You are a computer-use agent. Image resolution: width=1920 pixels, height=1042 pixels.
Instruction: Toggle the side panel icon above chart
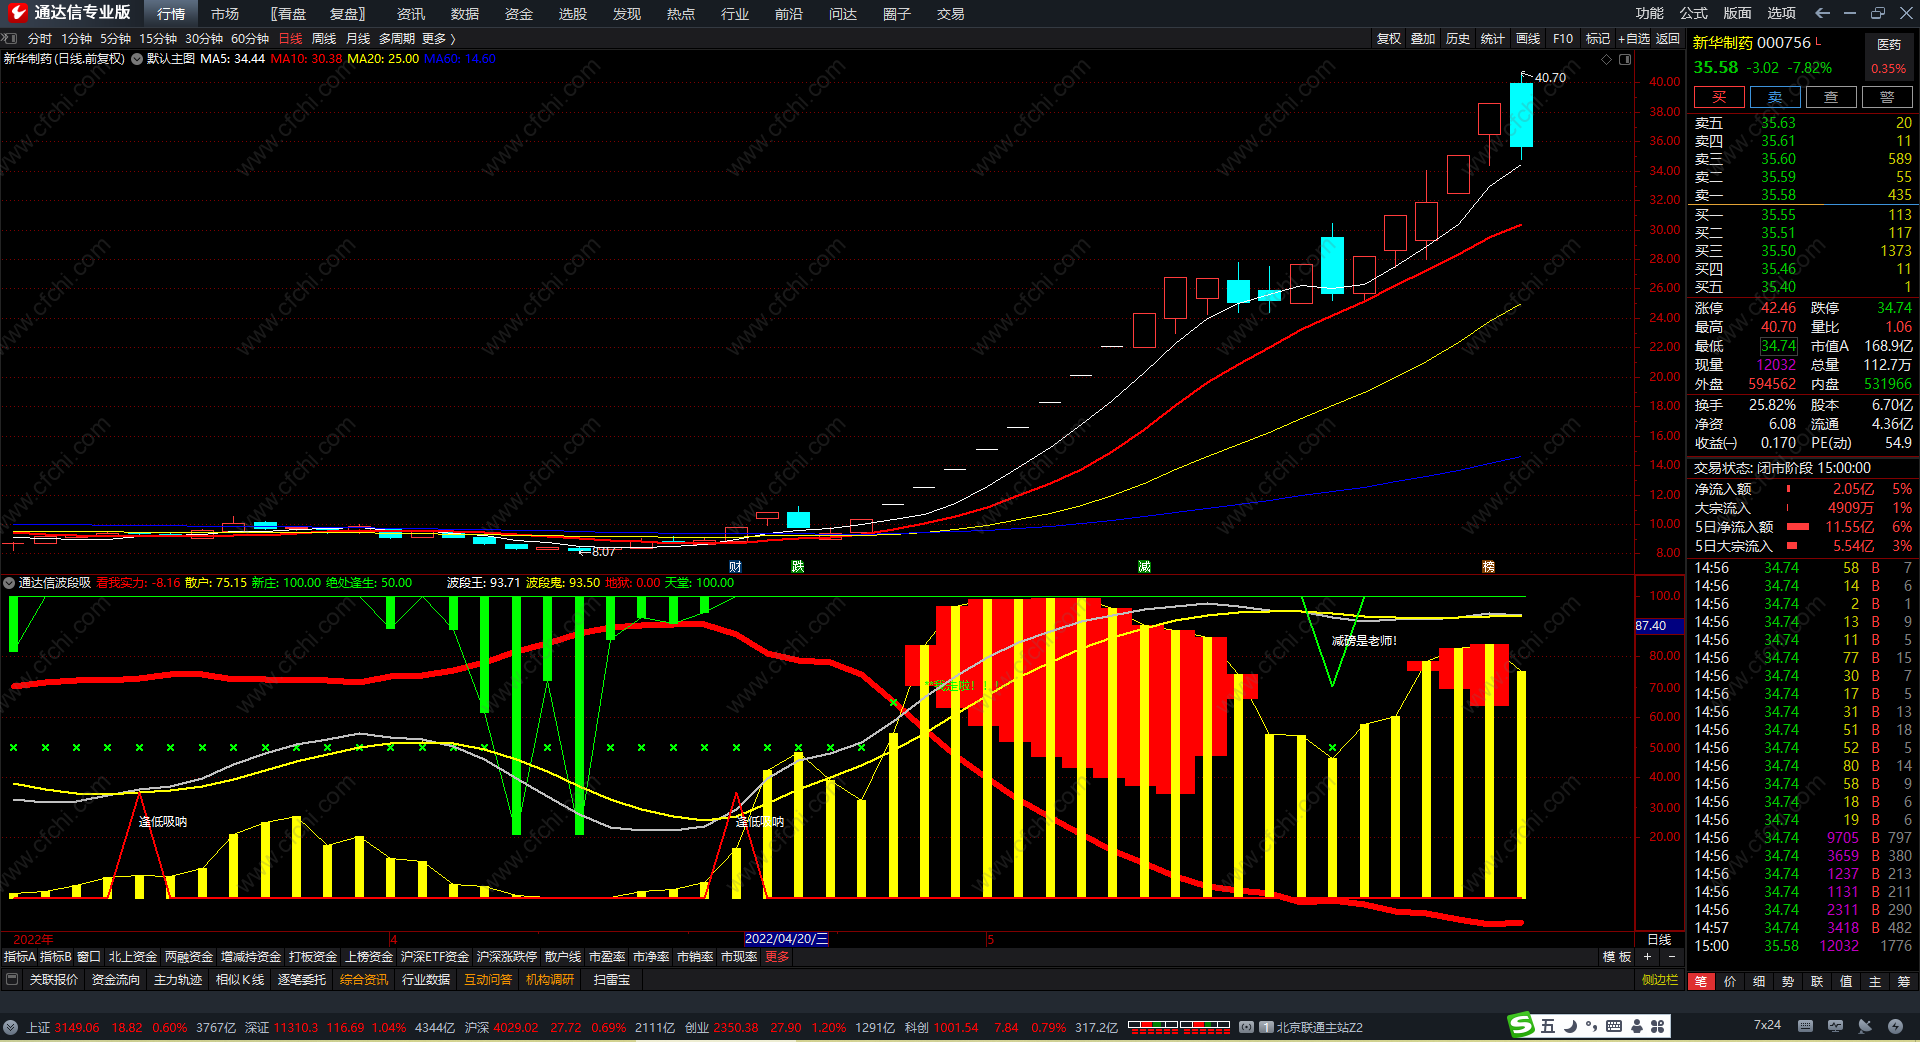pos(1625,59)
